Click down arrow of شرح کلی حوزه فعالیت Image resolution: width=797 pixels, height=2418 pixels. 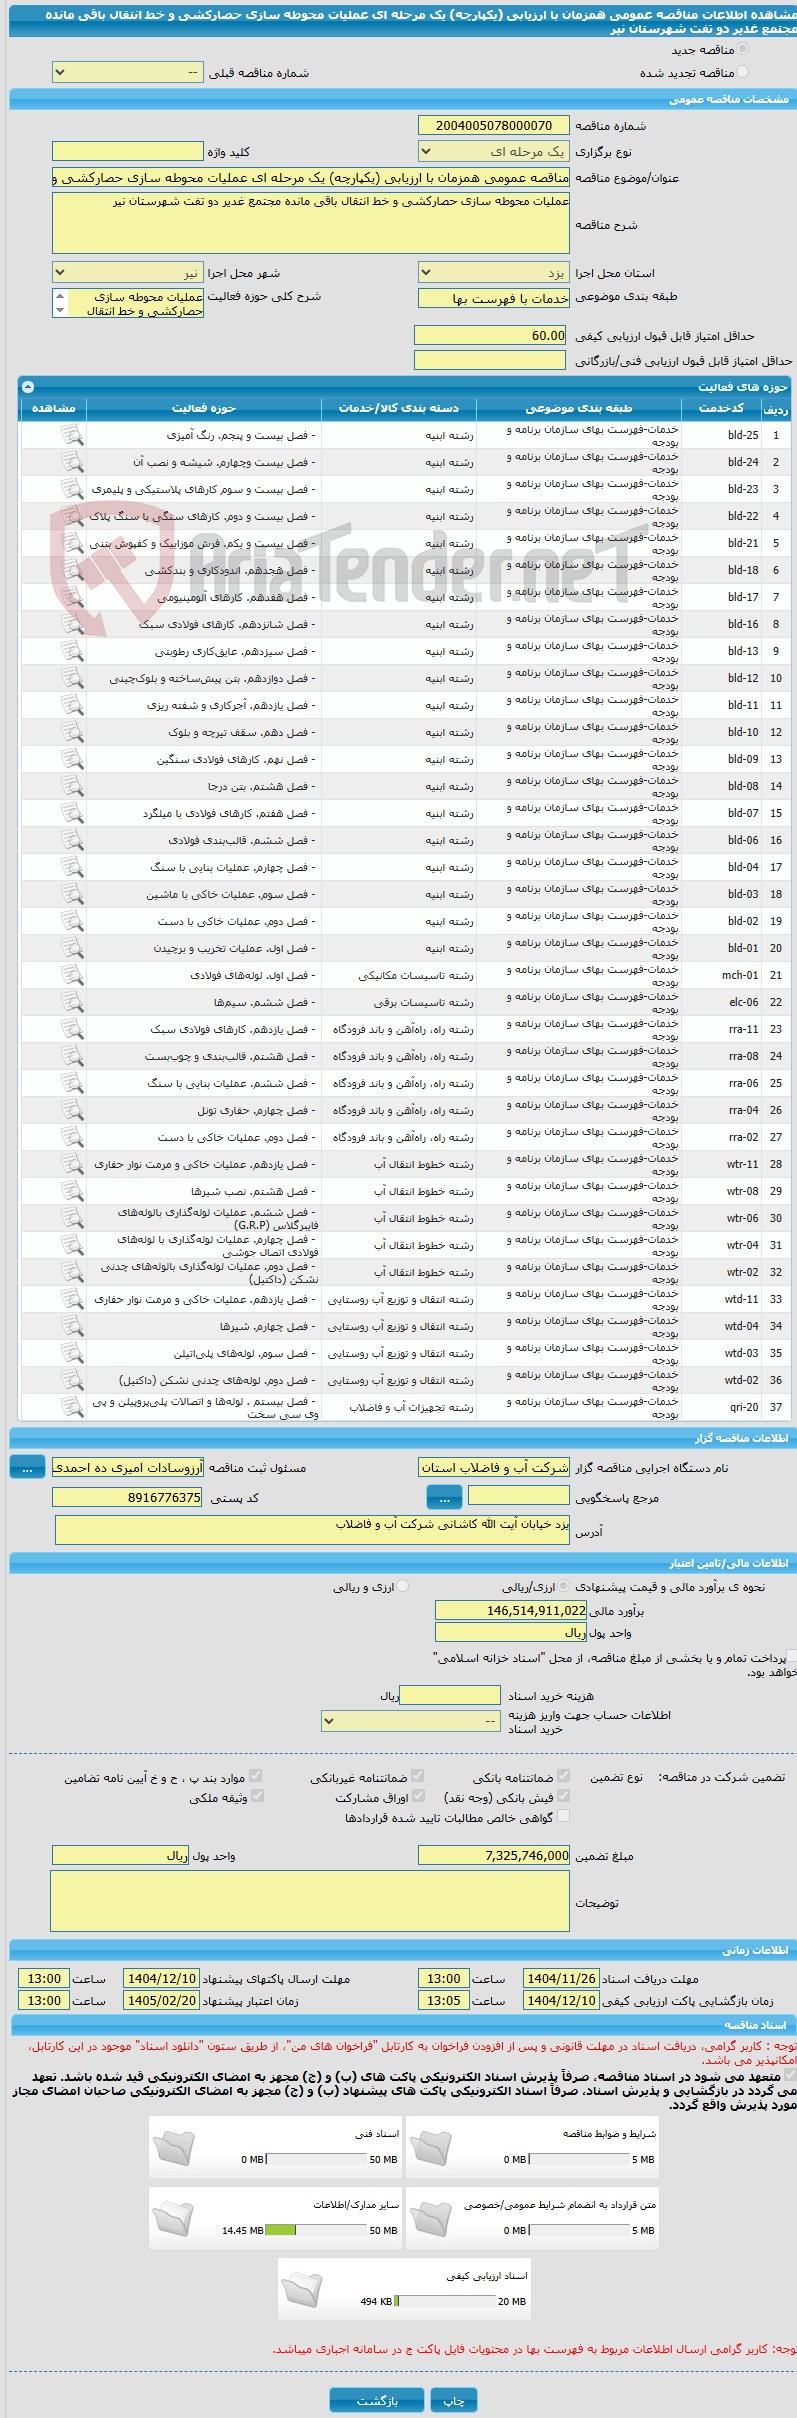click(x=60, y=310)
